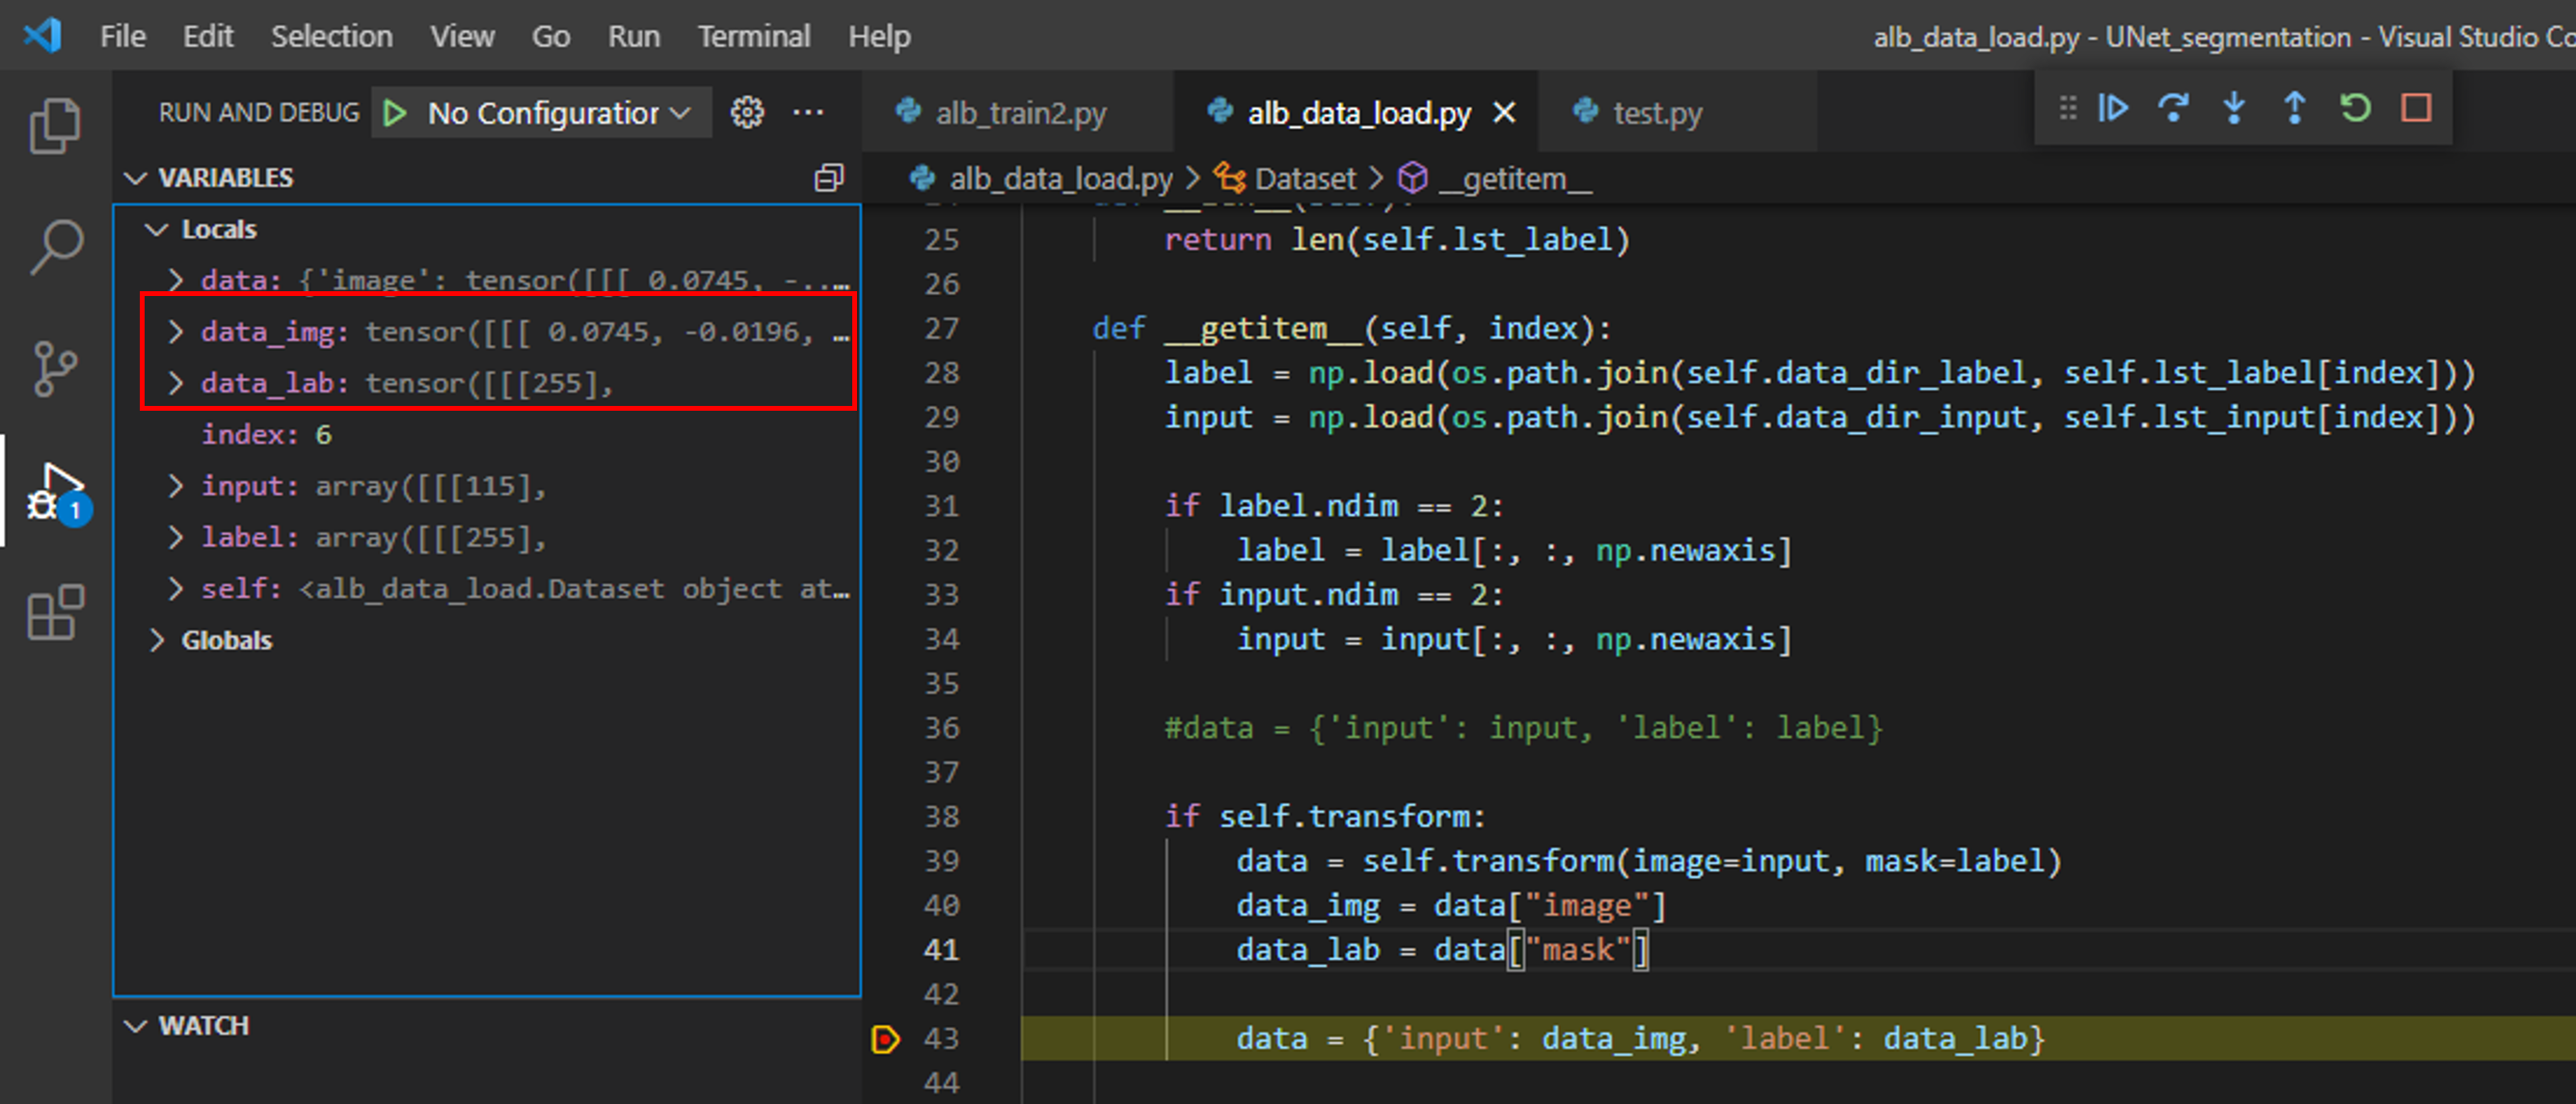Collapse the WATCH section
Screen dimensions: 2576x1104
pos(135,1026)
